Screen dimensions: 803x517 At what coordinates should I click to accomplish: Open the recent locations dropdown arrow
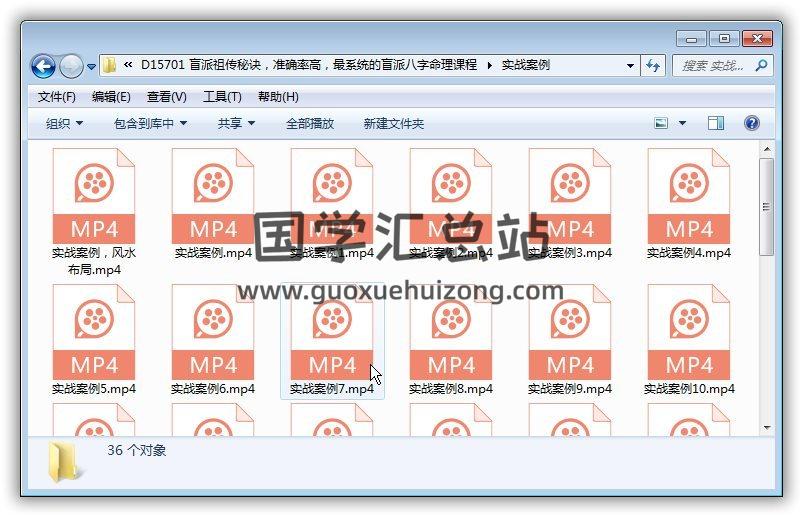tap(91, 67)
